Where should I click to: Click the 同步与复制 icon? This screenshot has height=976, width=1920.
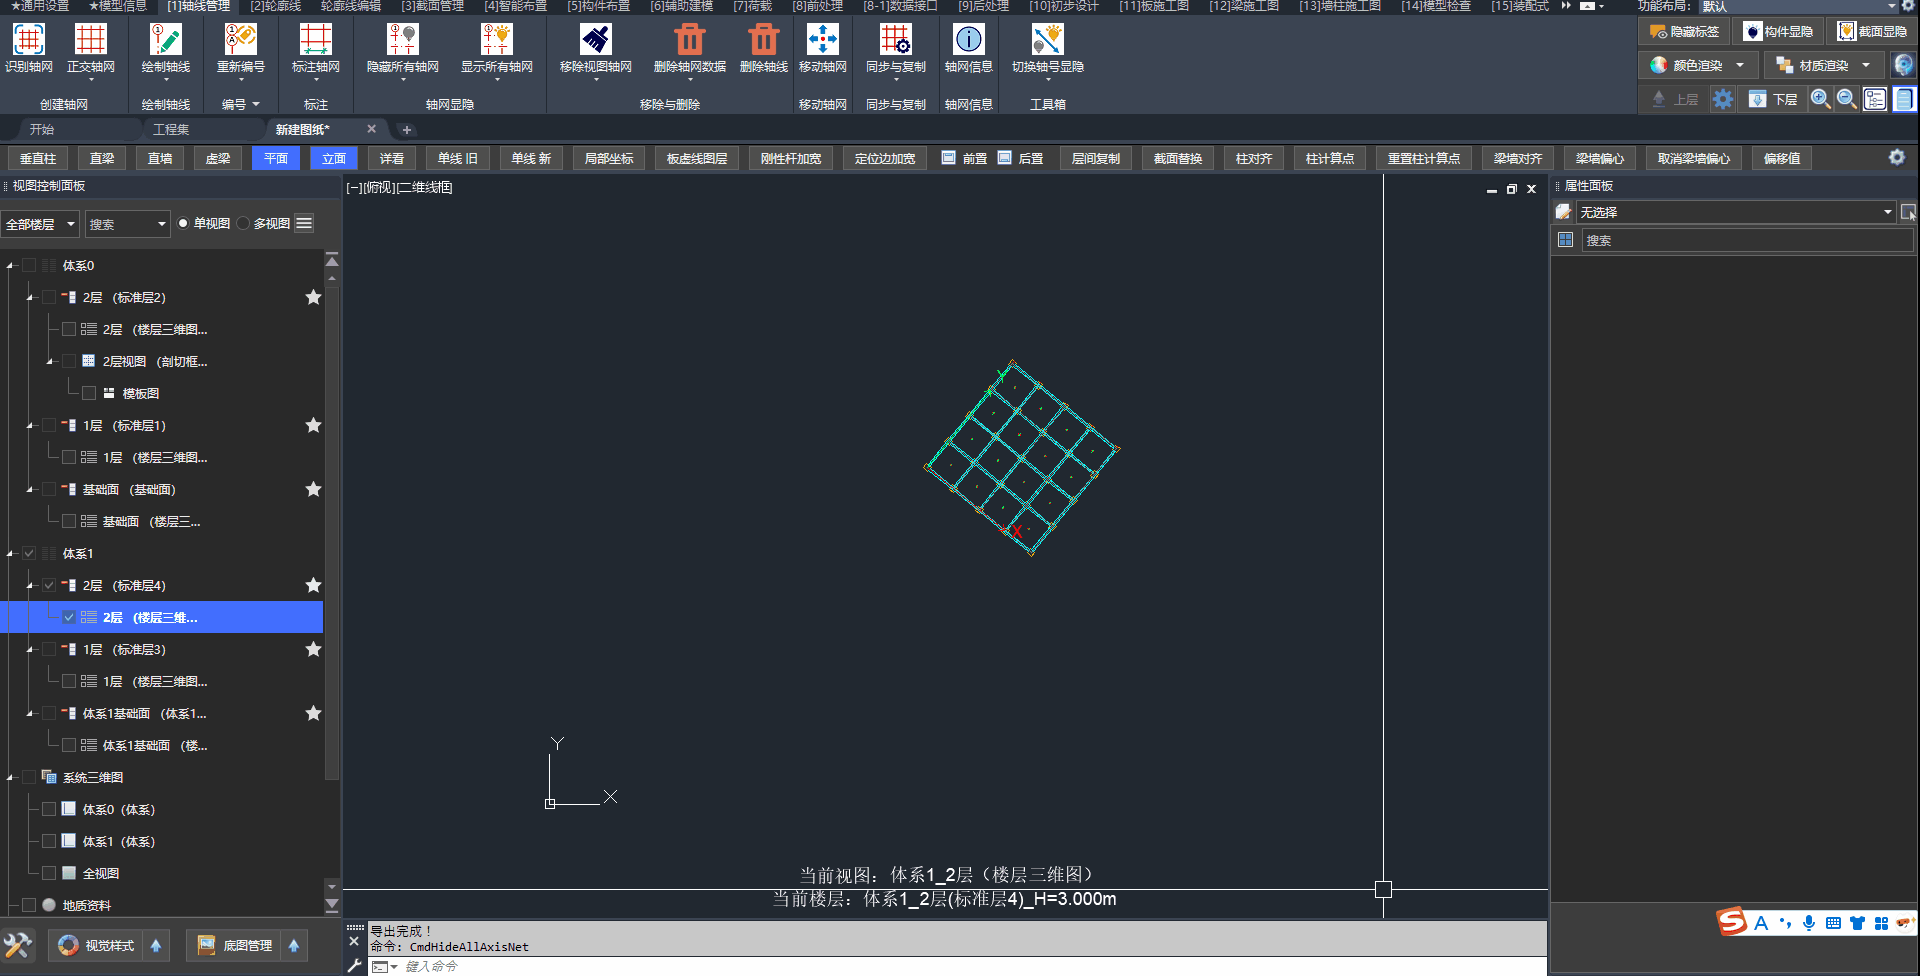click(x=895, y=40)
